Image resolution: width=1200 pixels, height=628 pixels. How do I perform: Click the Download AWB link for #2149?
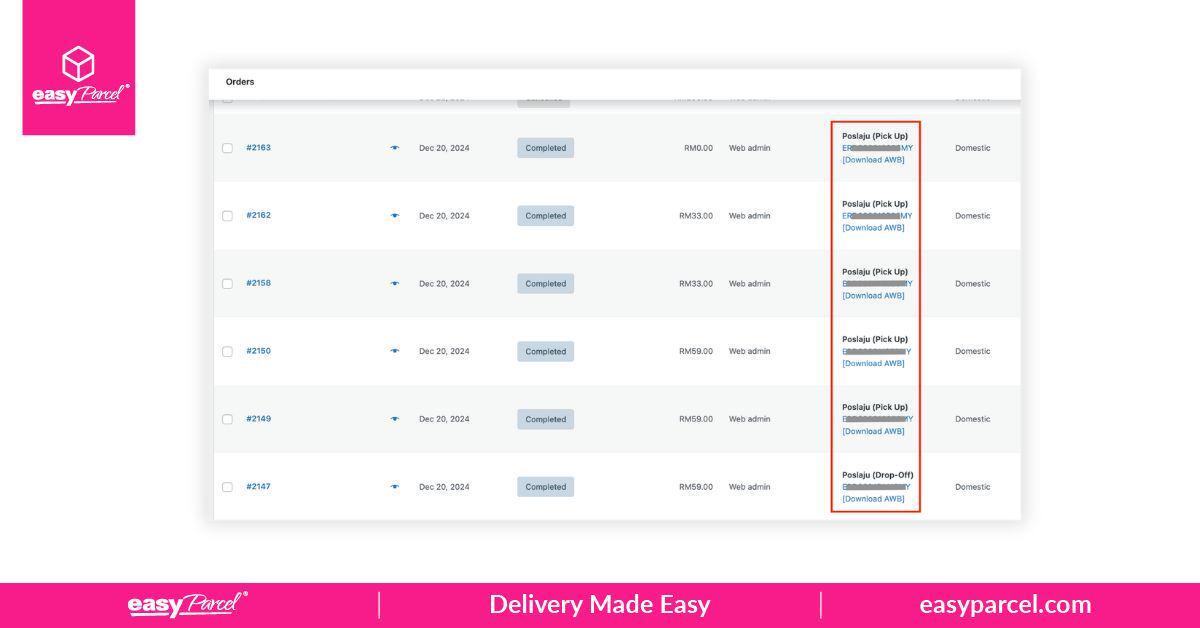click(873, 431)
